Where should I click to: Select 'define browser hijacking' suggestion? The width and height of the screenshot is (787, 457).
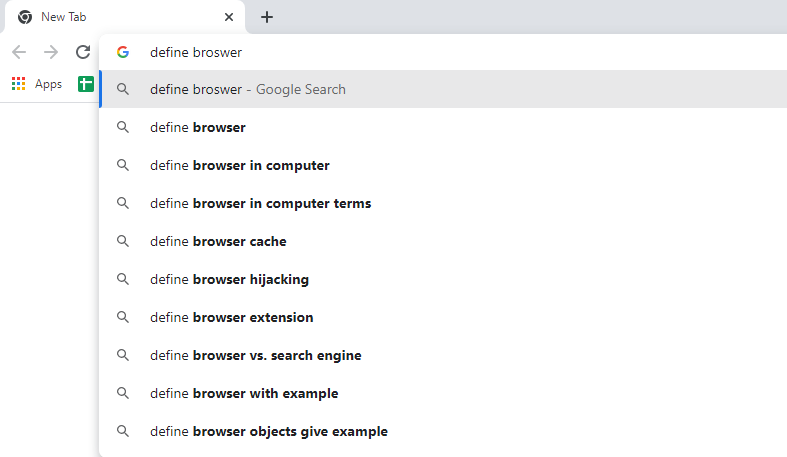click(x=443, y=279)
